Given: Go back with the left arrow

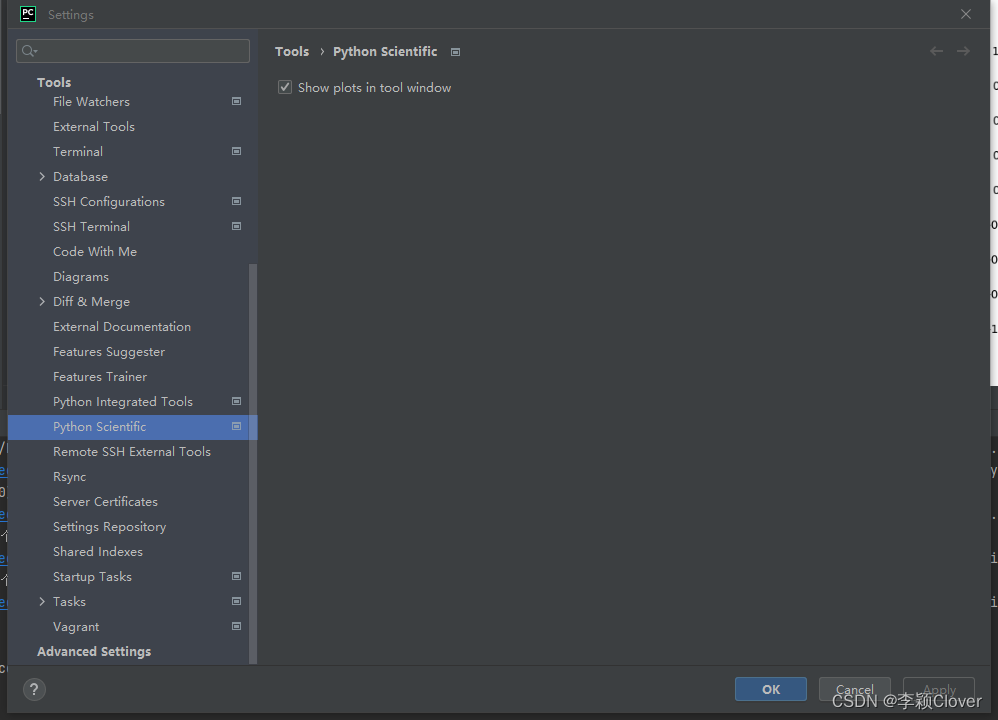Looking at the screenshot, I should click(x=936, y=51).
